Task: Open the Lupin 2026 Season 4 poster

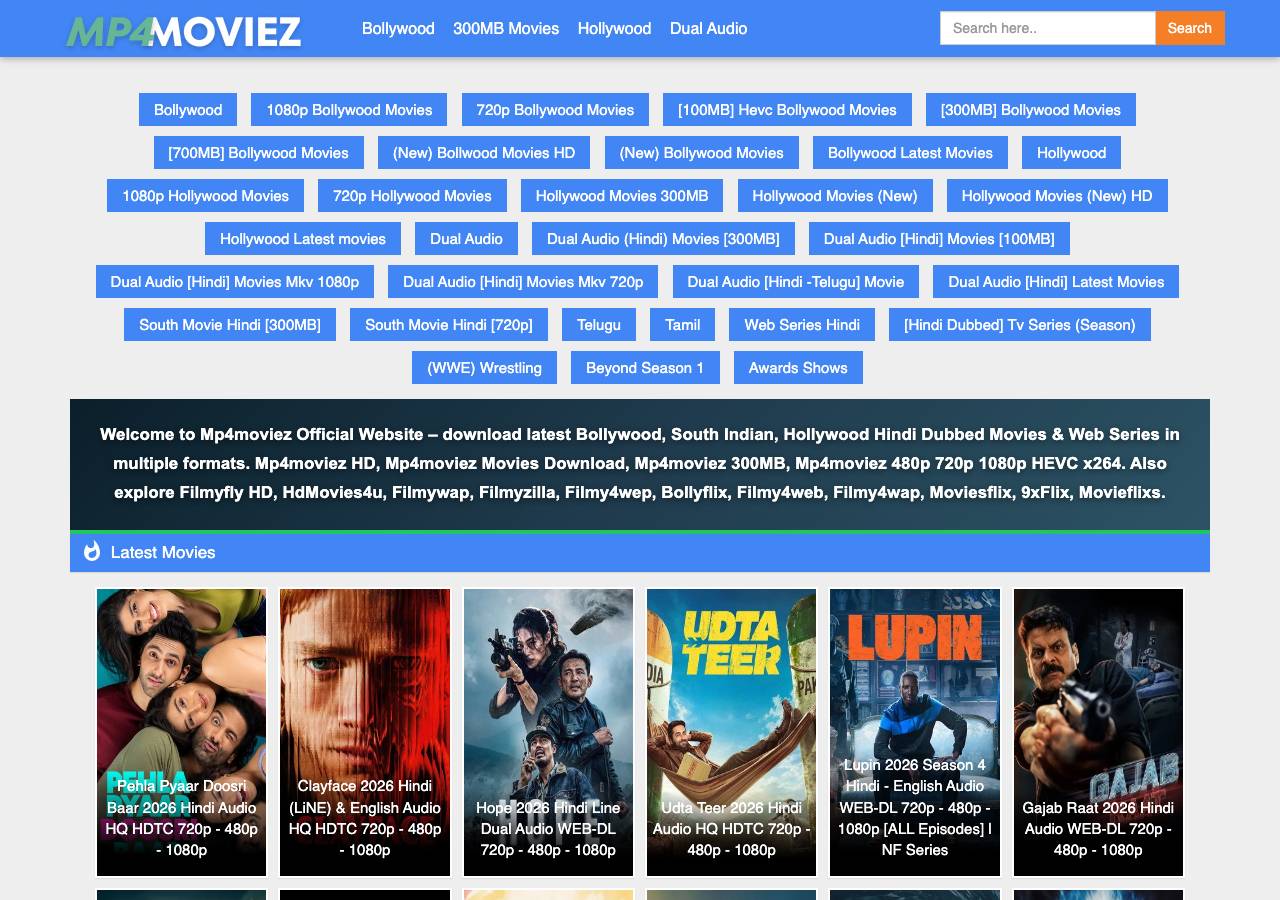Action: [x=915, y=732]
